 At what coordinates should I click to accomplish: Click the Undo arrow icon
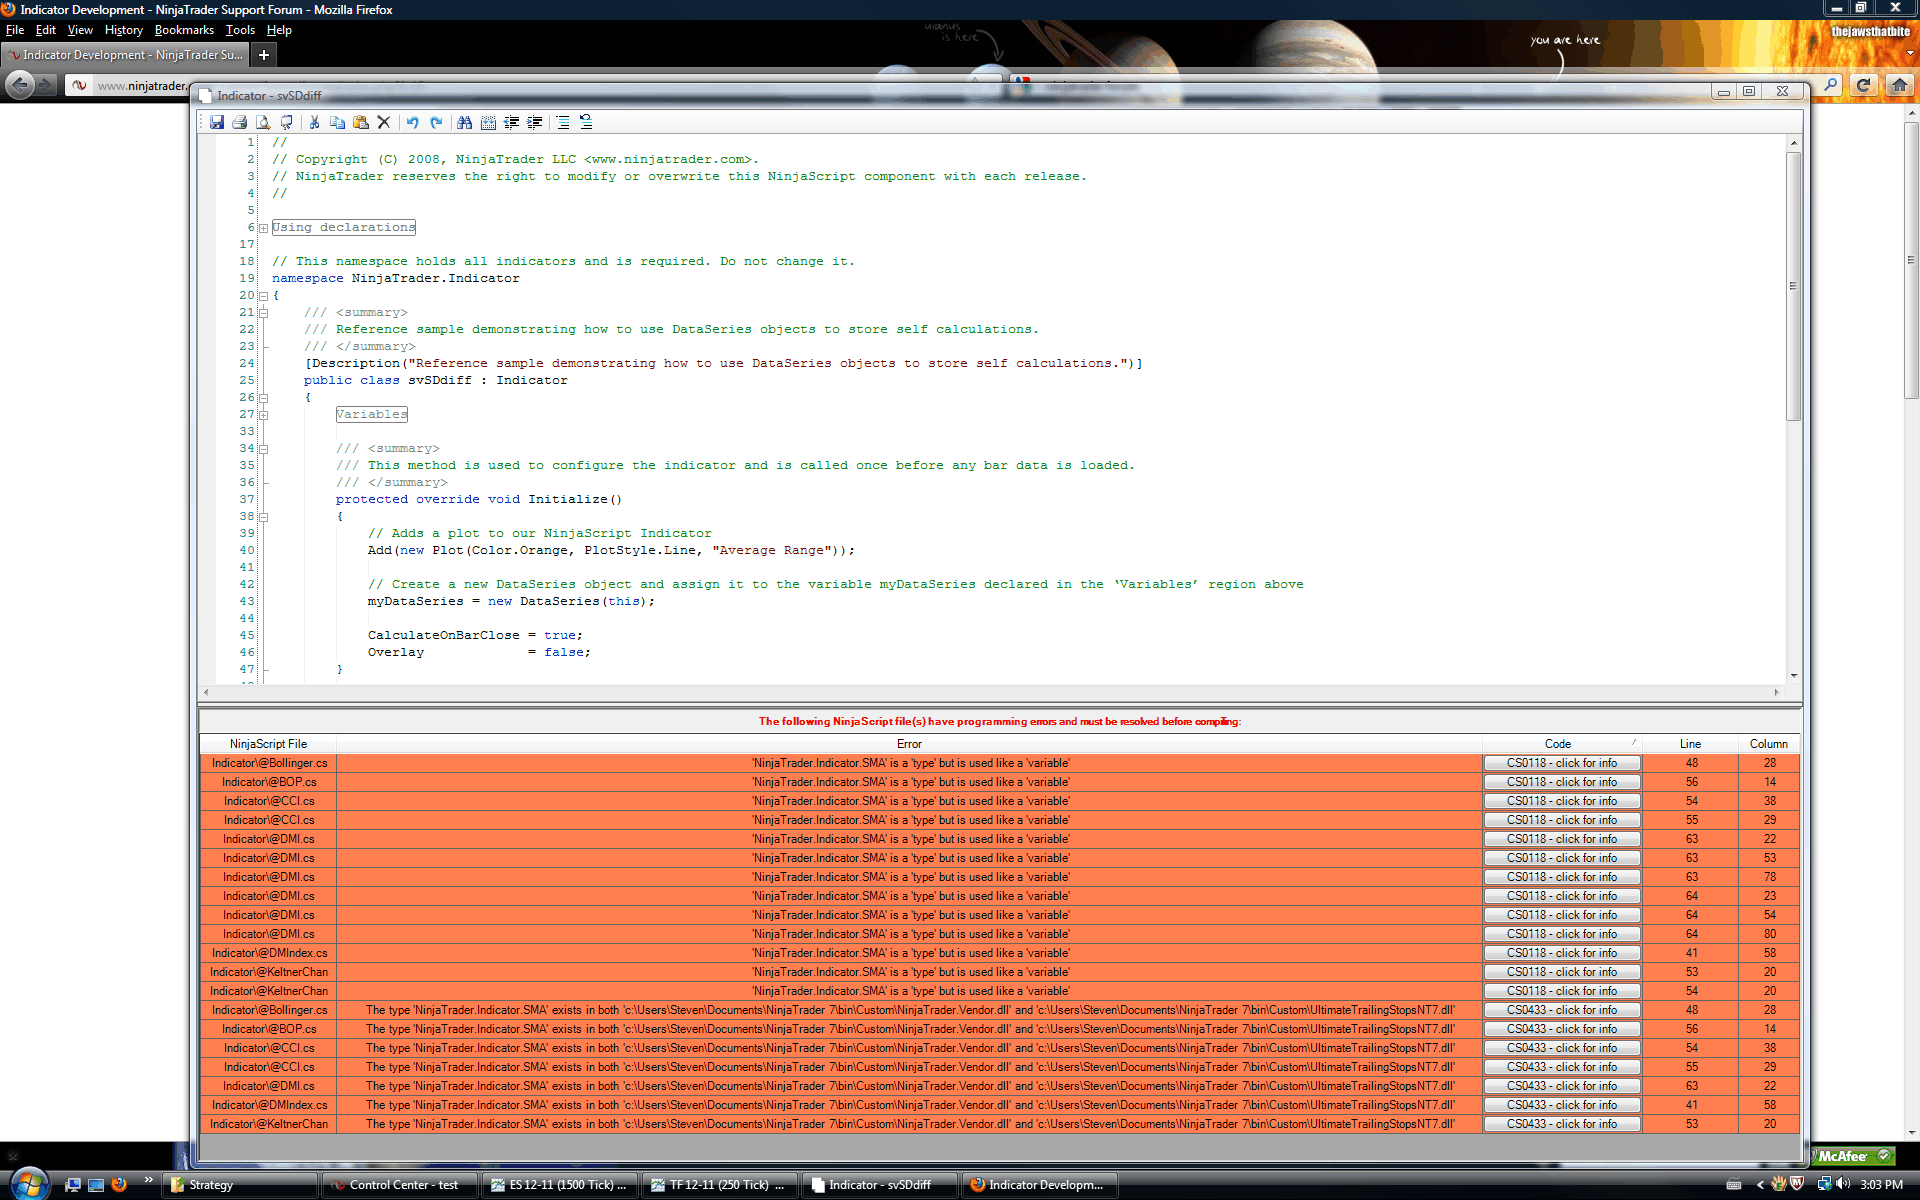(x=412, y=122)
